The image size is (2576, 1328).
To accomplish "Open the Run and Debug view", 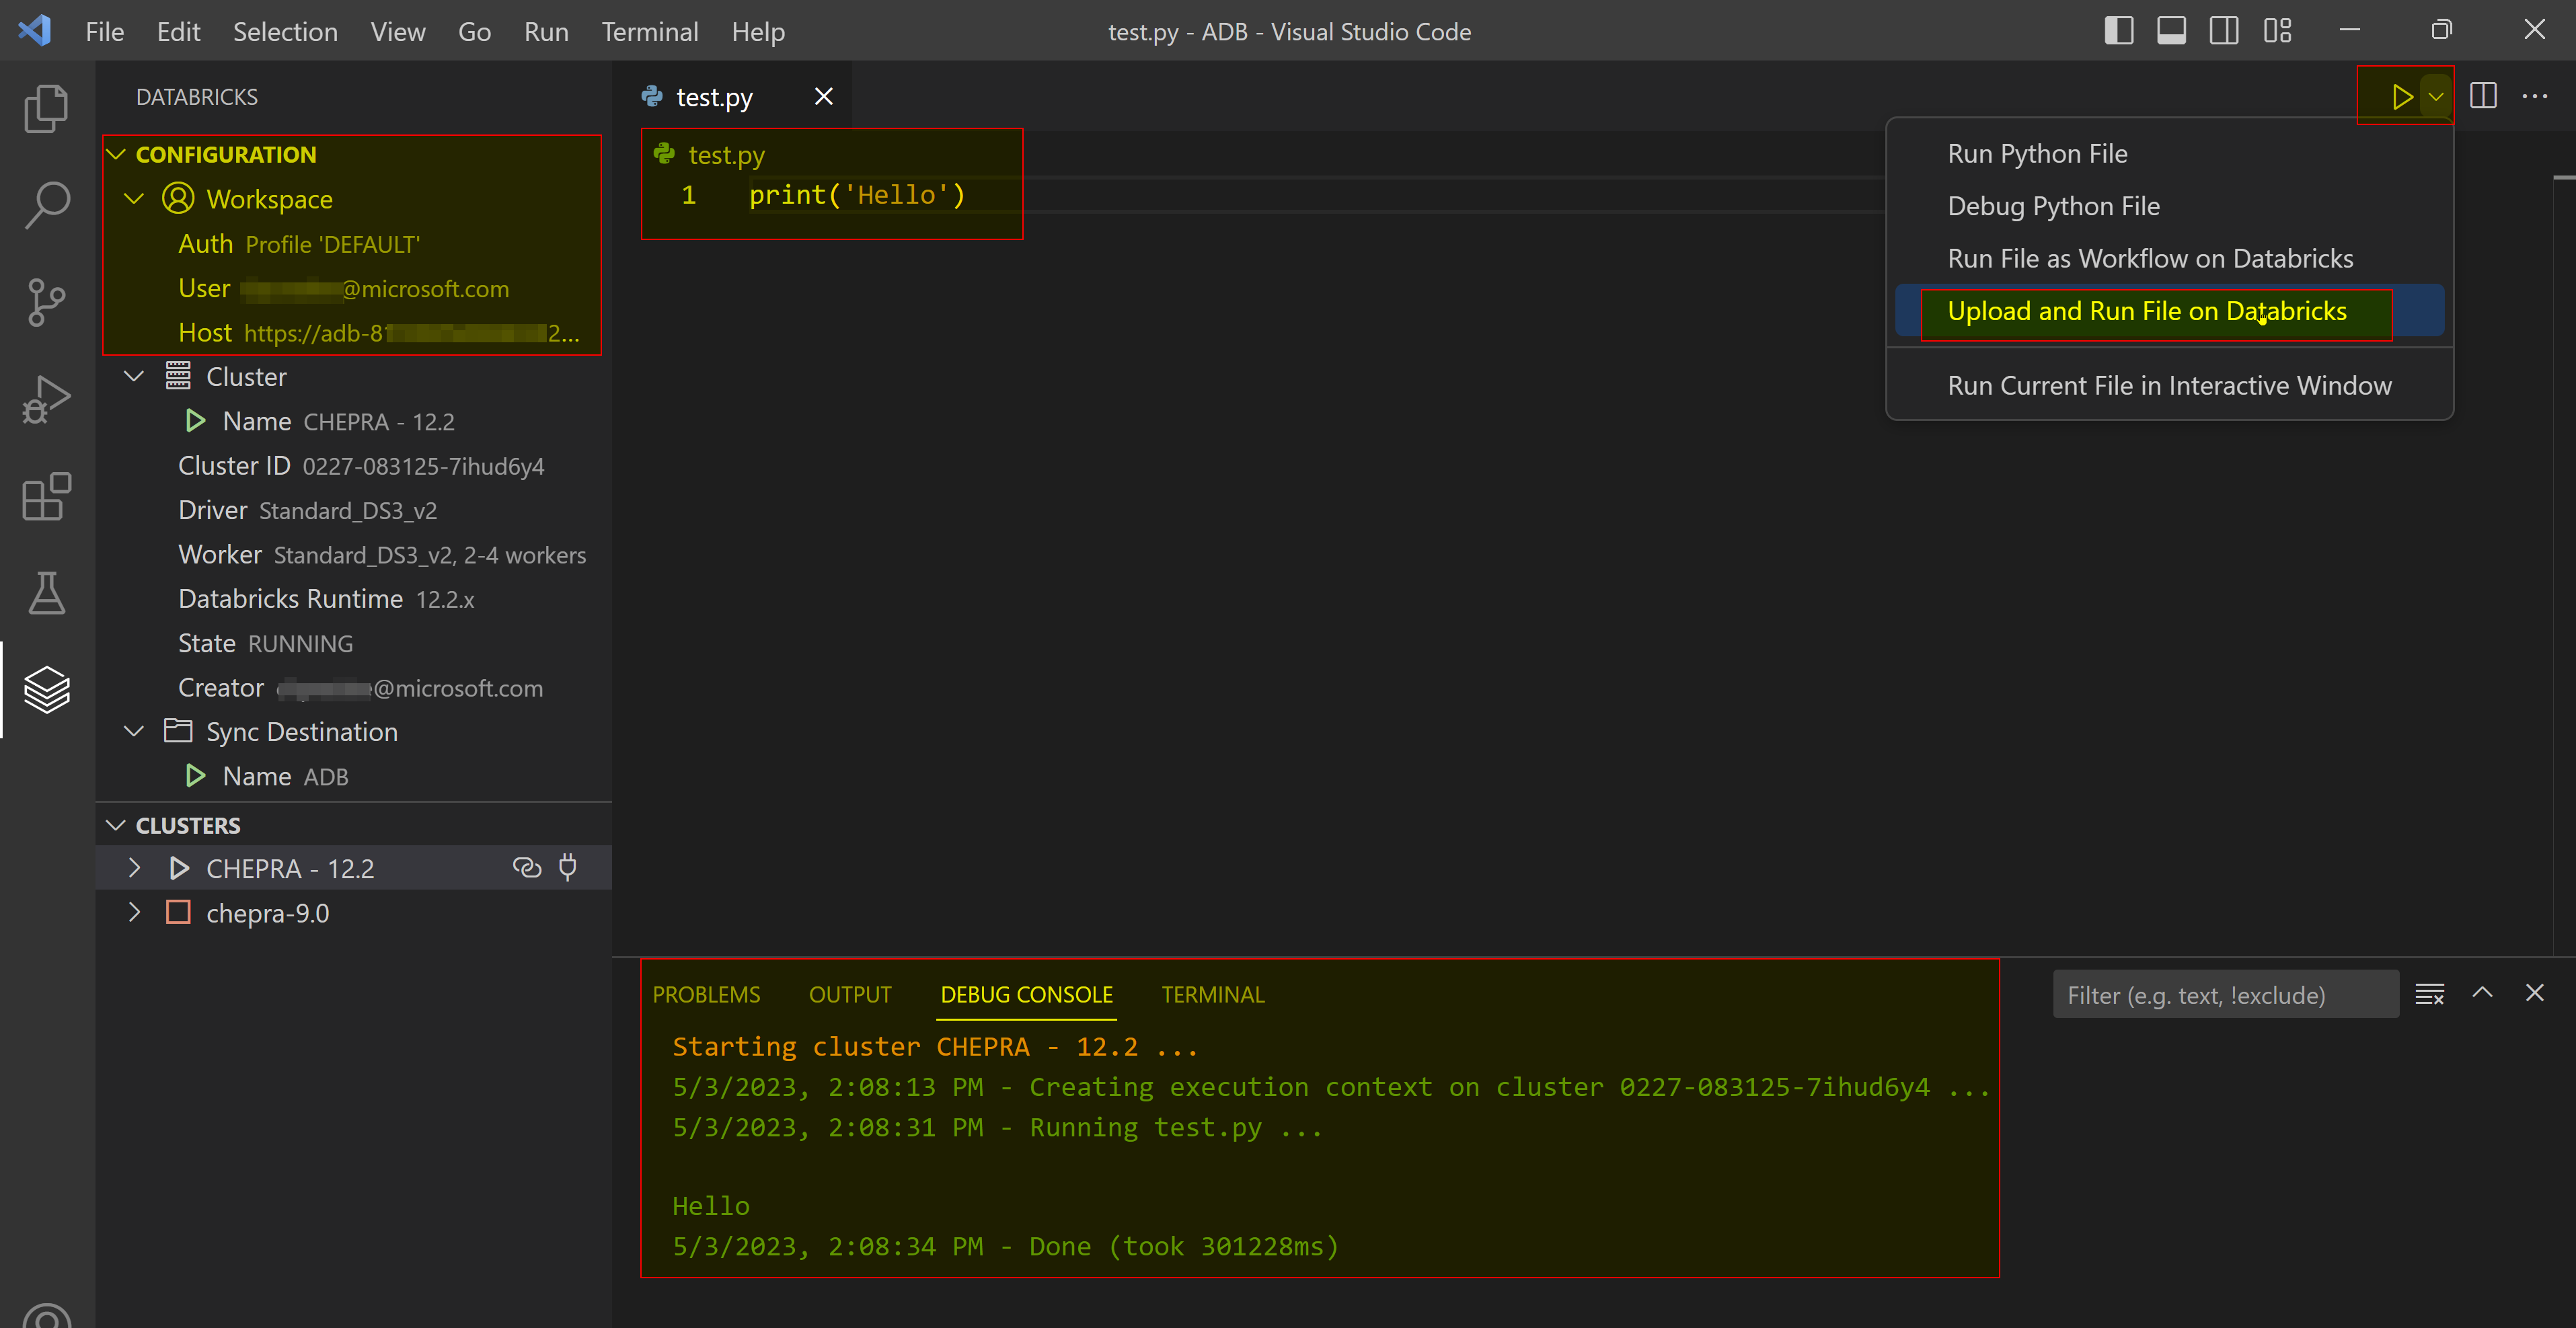I will (46, 399).
